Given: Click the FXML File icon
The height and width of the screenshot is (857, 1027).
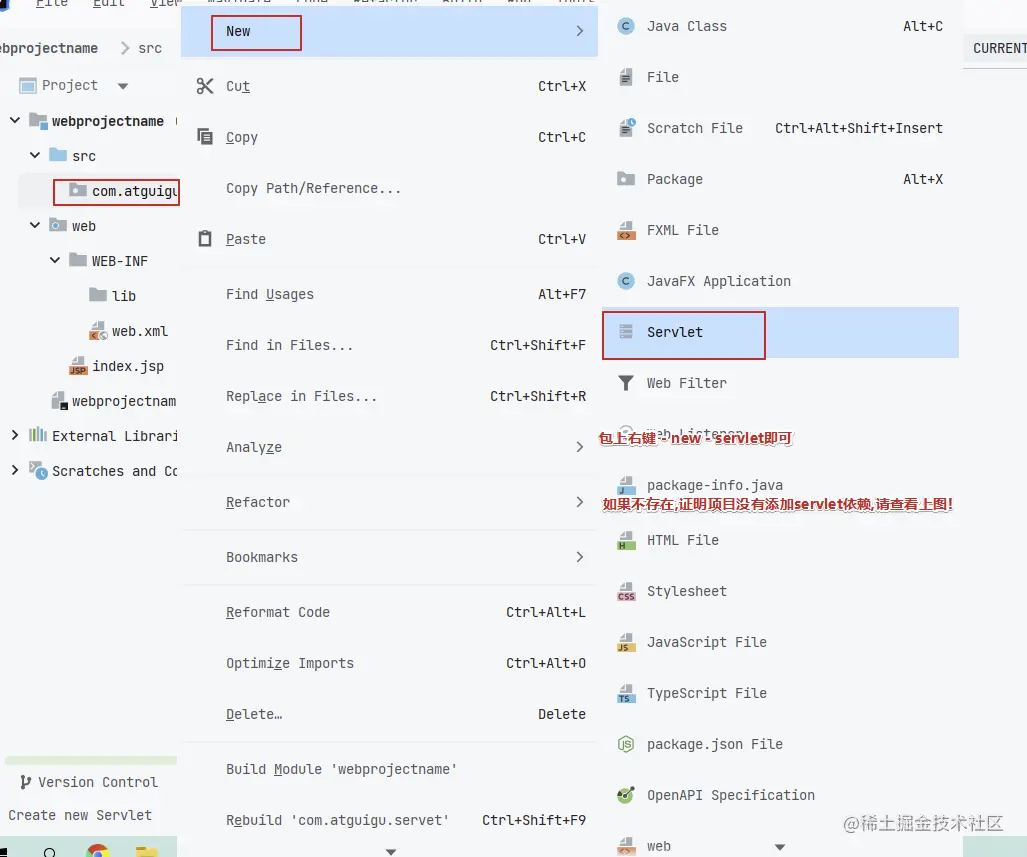Looking at the screenshot, I should 626,230.
